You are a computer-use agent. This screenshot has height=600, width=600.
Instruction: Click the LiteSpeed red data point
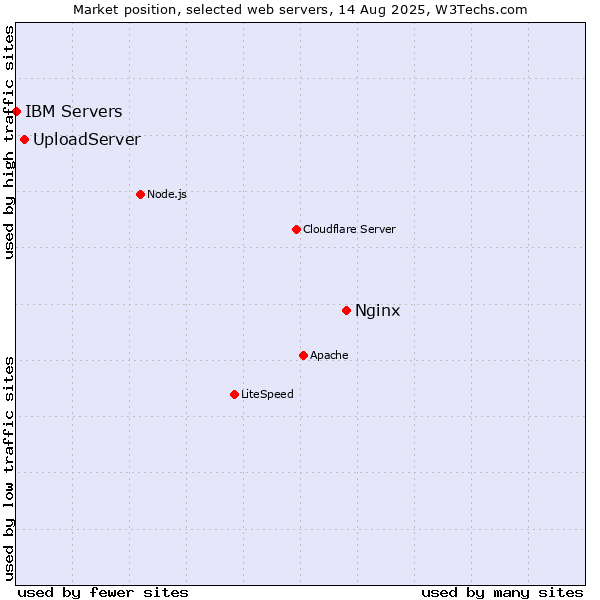coord(235,395)
